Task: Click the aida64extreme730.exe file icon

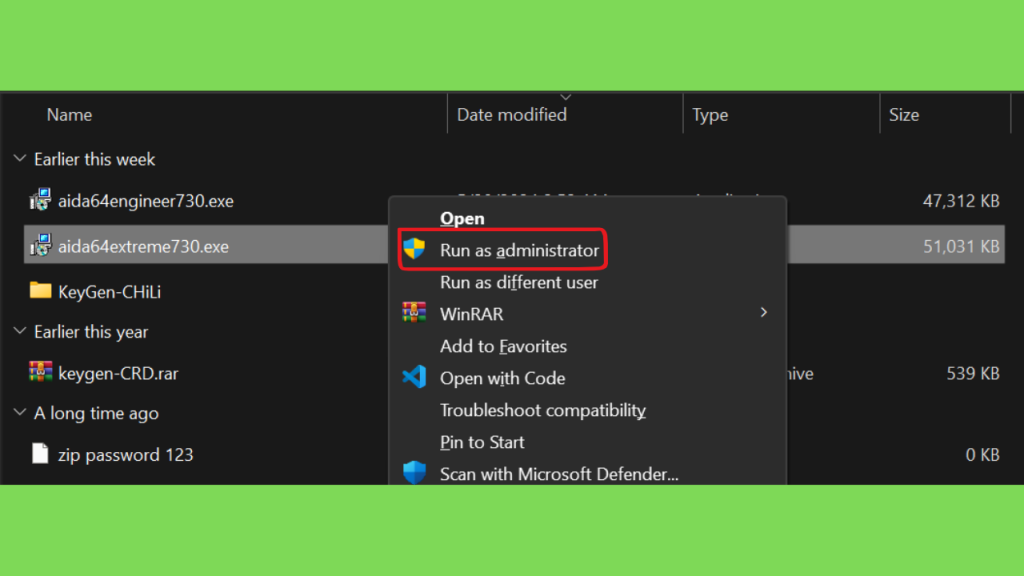Action: [40, 246]
